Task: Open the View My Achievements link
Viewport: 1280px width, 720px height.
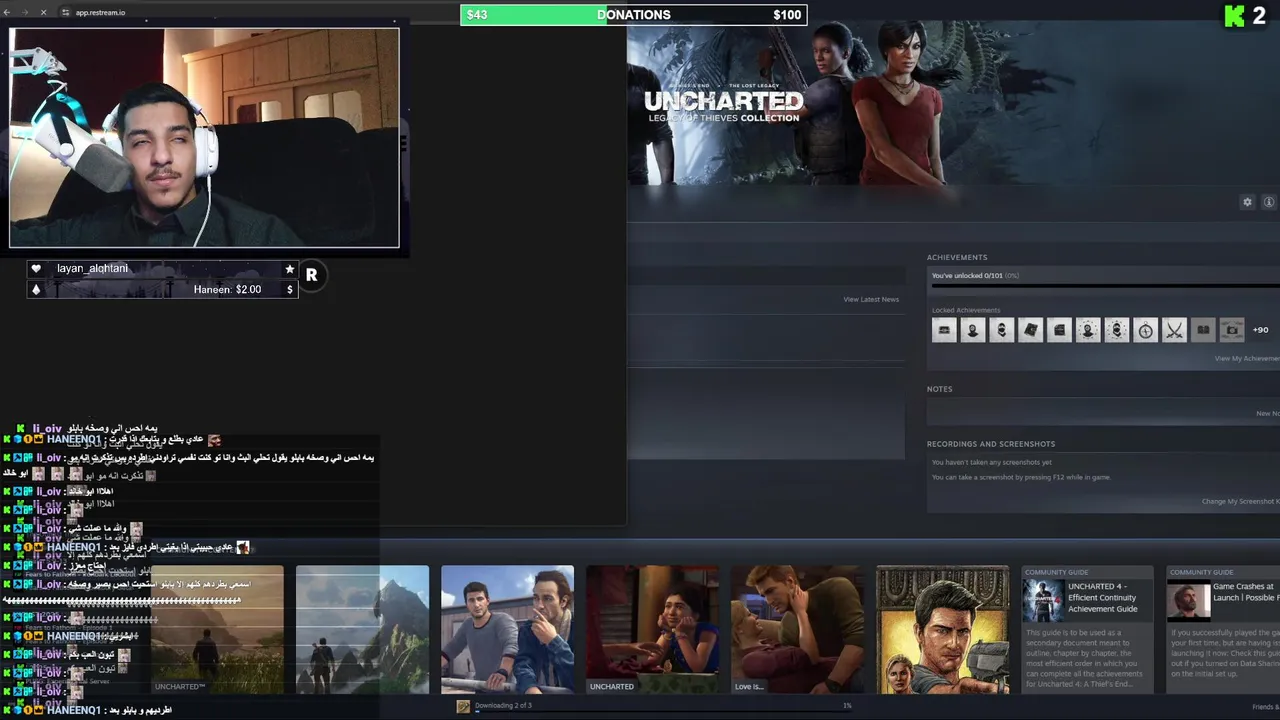Action: [x=1247, y=358]
